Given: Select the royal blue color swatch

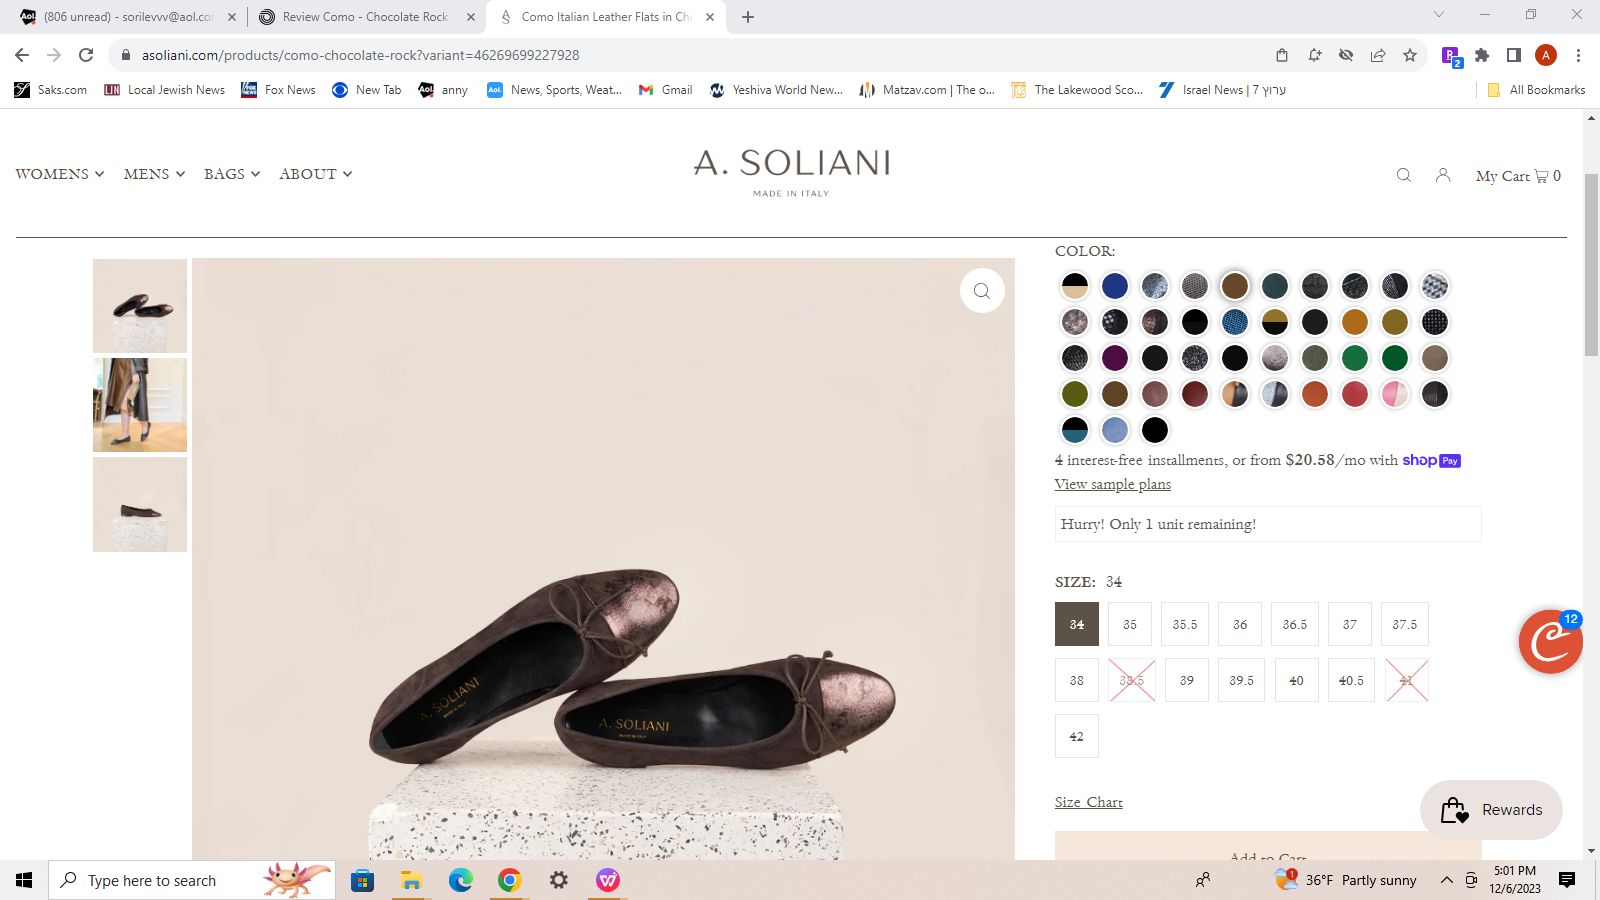Looking at the screenshot, I should pos(1114,286).
